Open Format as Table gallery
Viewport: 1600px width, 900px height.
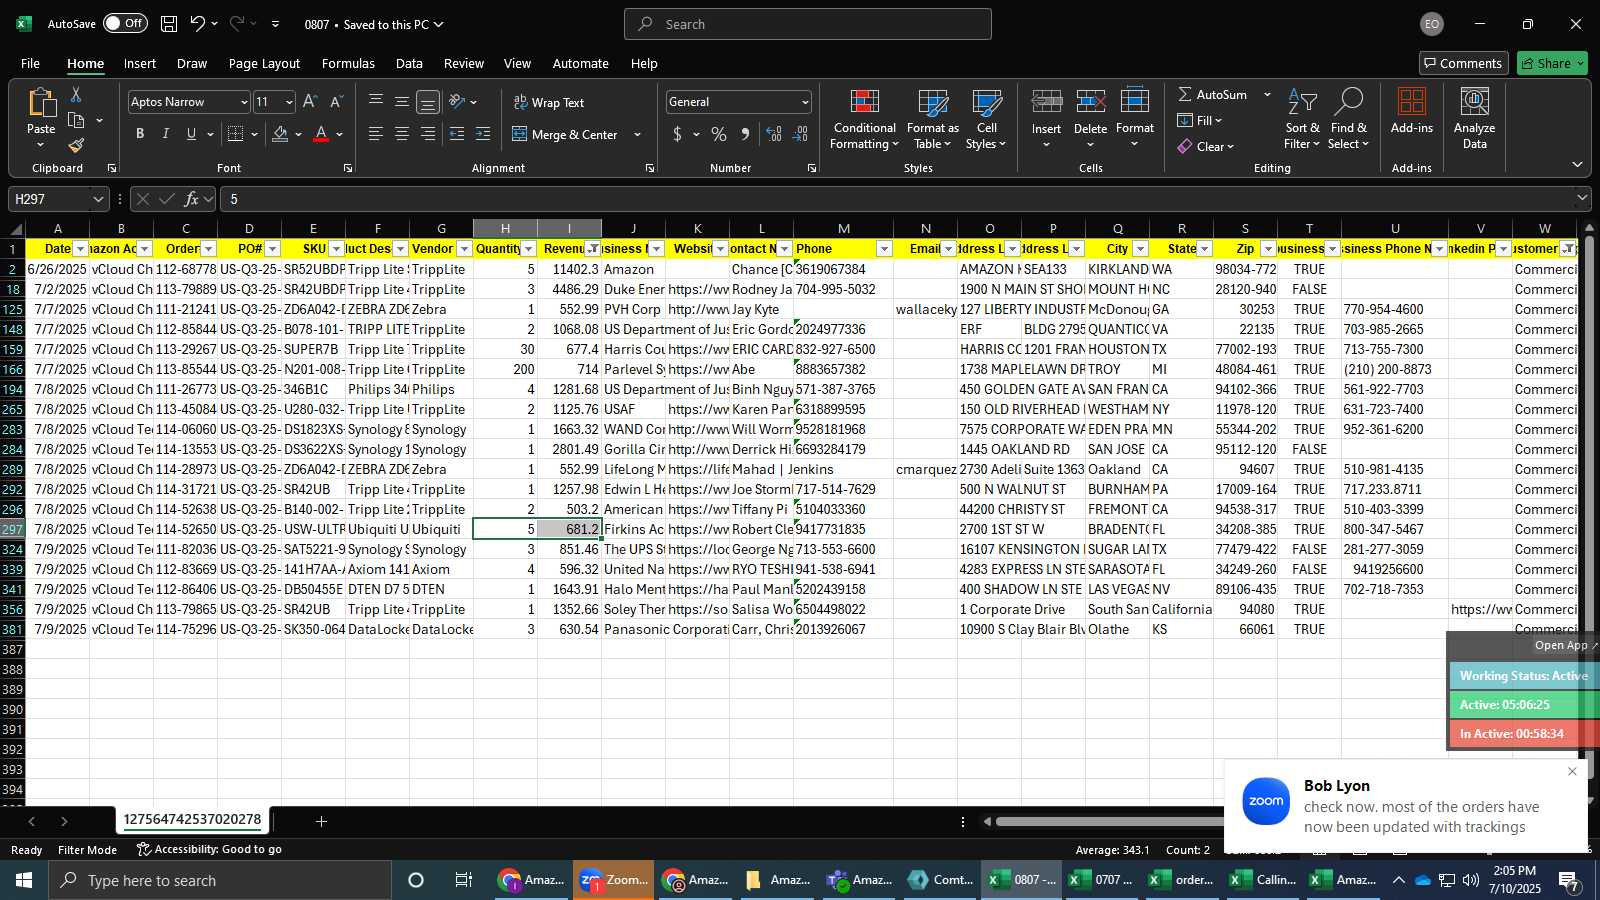pos(933,120)
